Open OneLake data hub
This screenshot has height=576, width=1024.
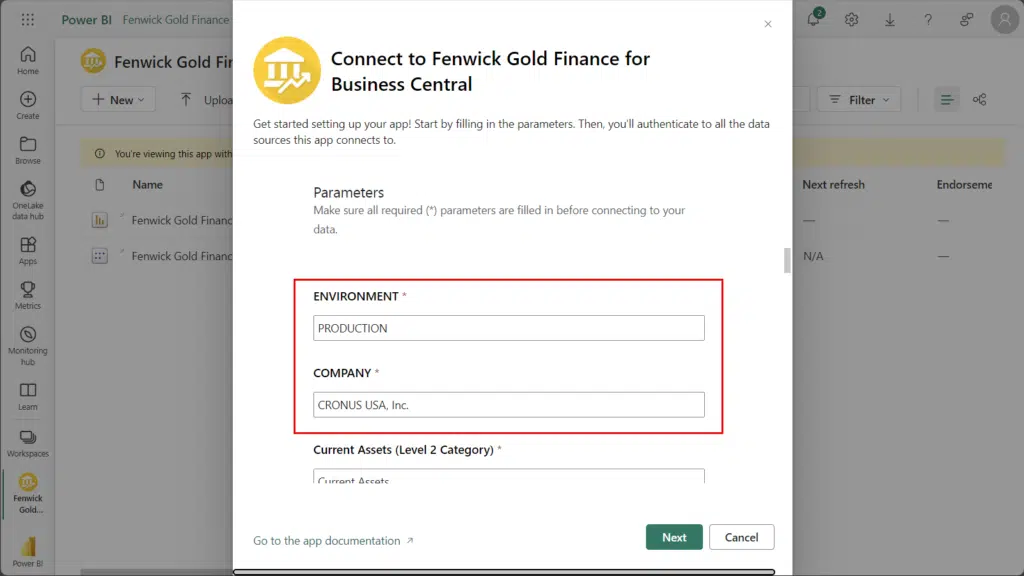pos(27,200)
